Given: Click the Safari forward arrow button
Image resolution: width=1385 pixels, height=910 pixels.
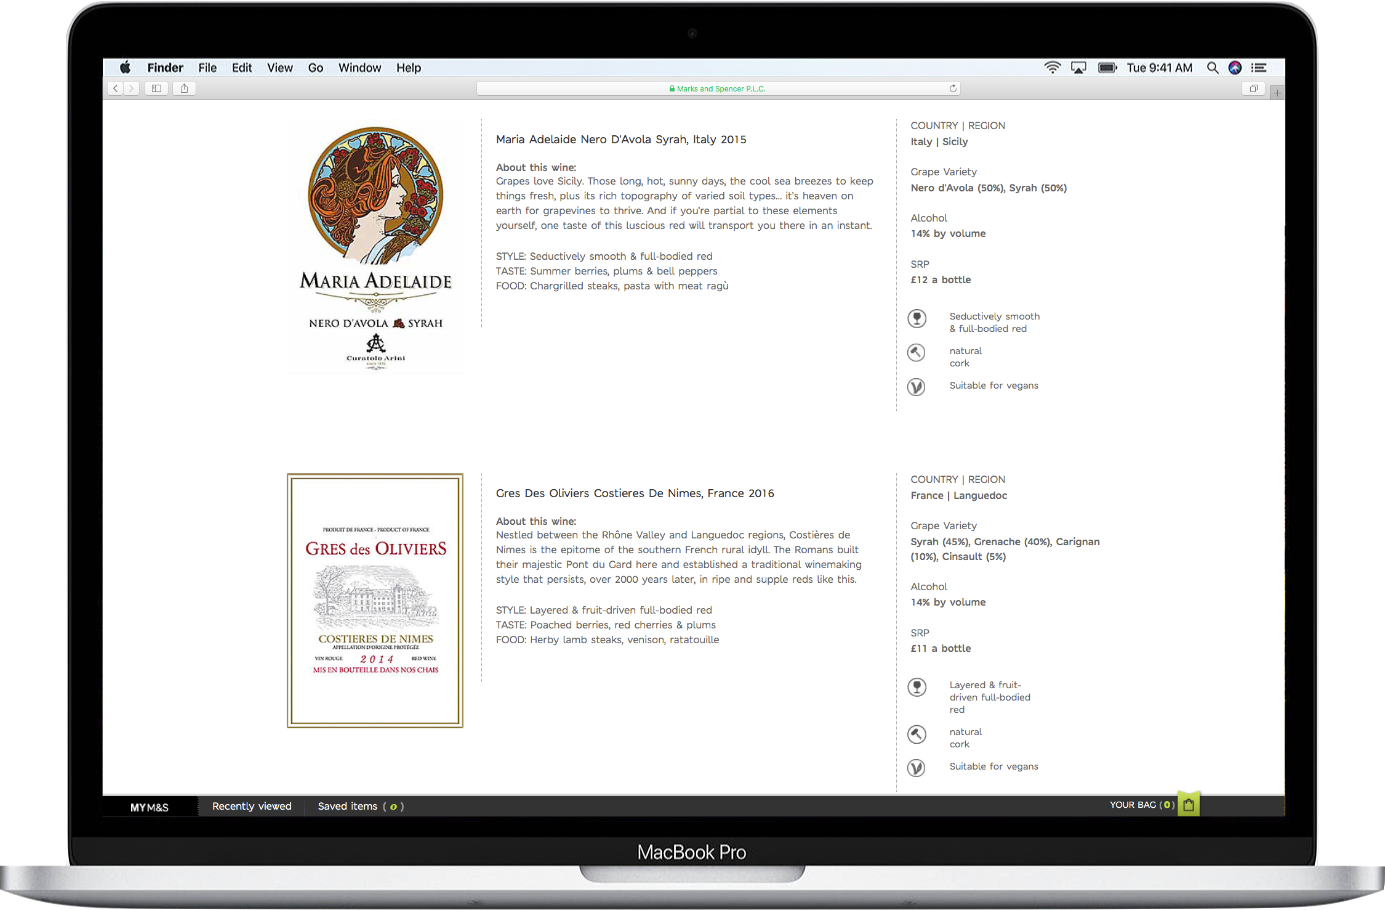Looking at the screenshot, I should [x=131, y=89].
